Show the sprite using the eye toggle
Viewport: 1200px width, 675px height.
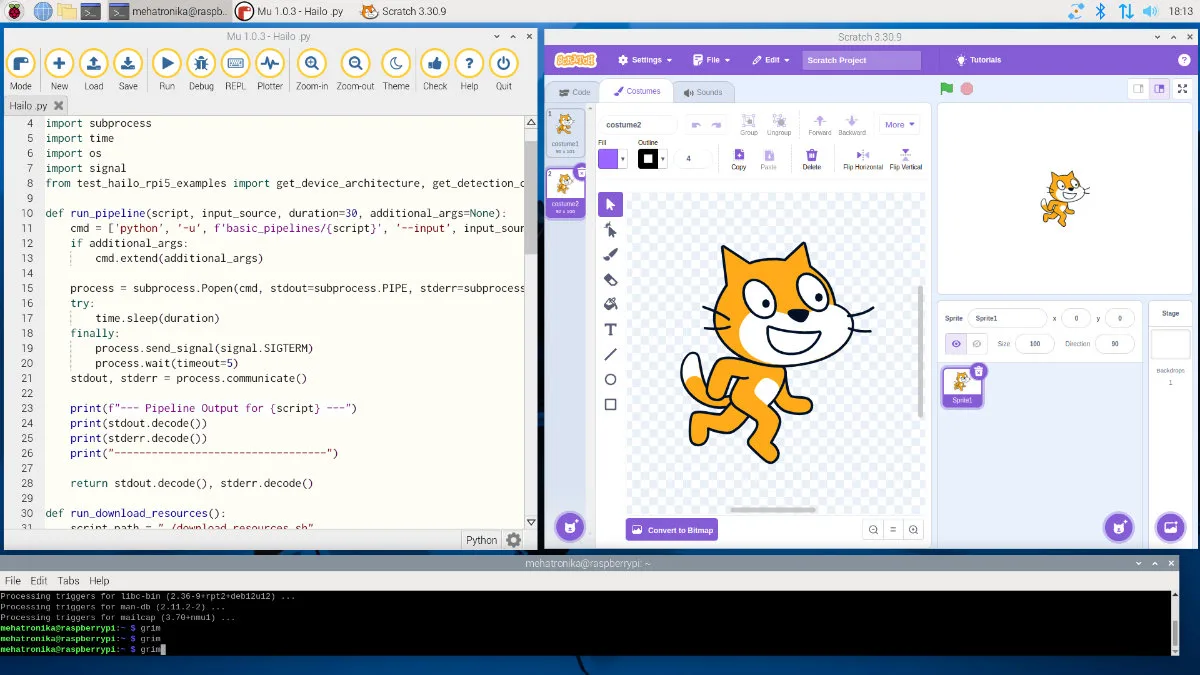[957, 344]
